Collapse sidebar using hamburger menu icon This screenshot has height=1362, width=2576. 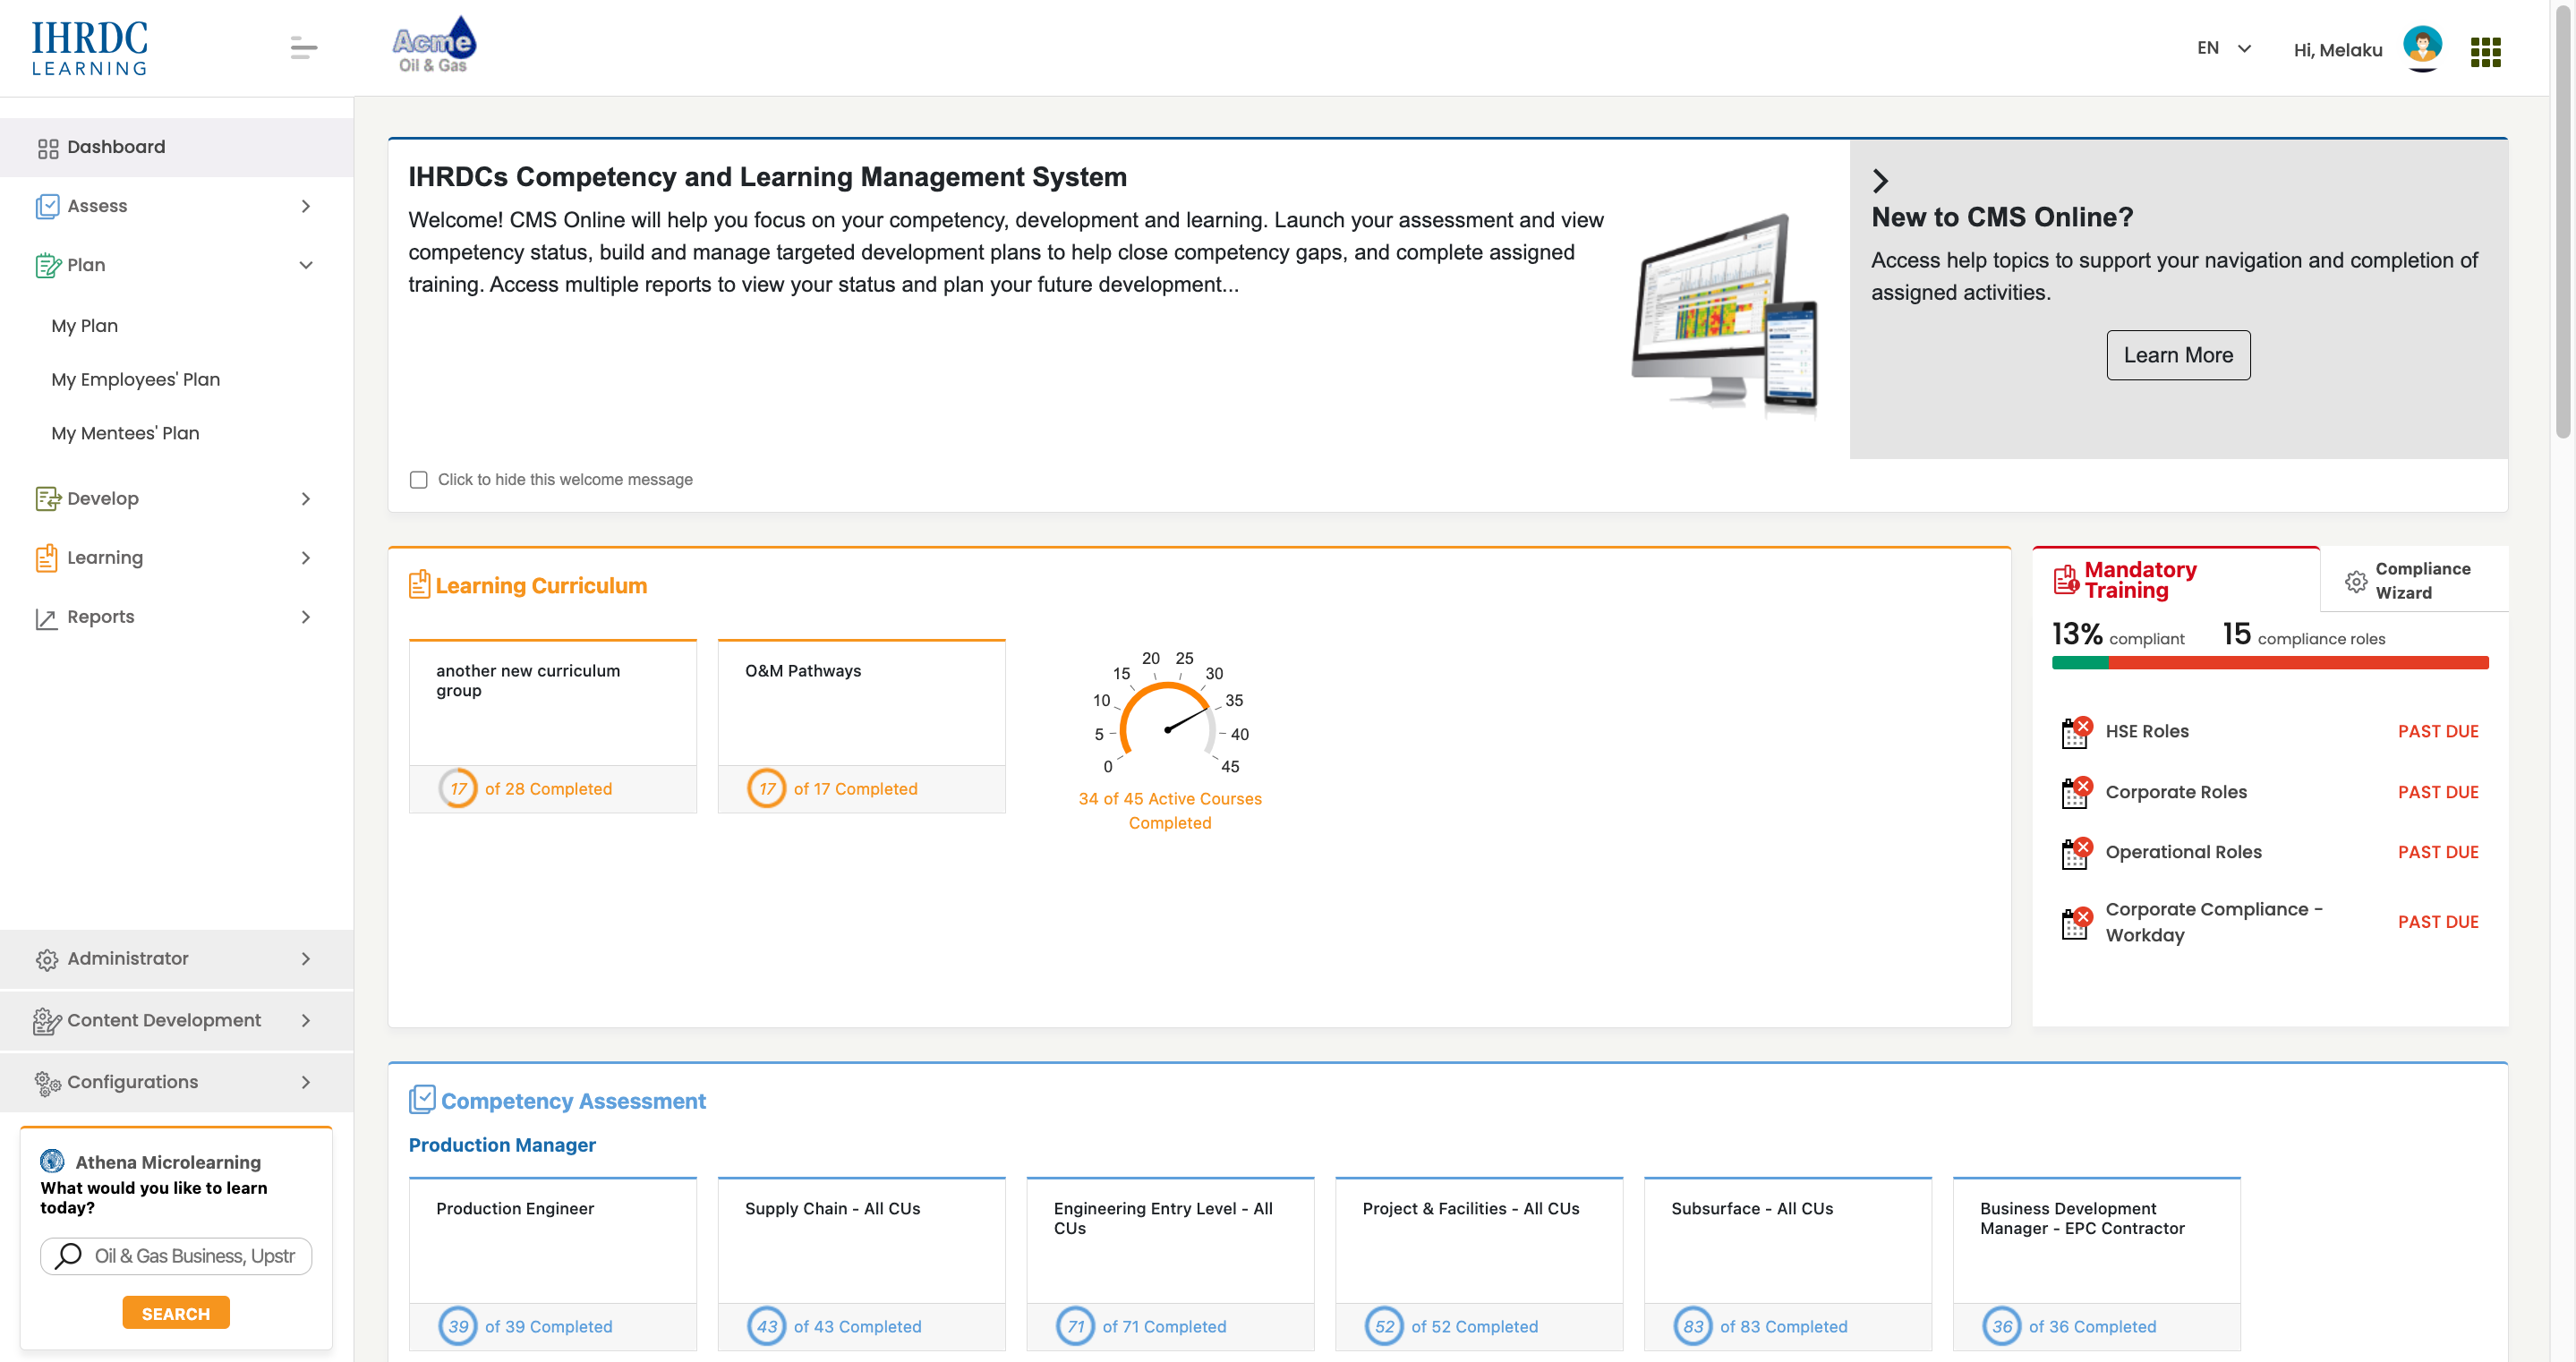[304, 48]
